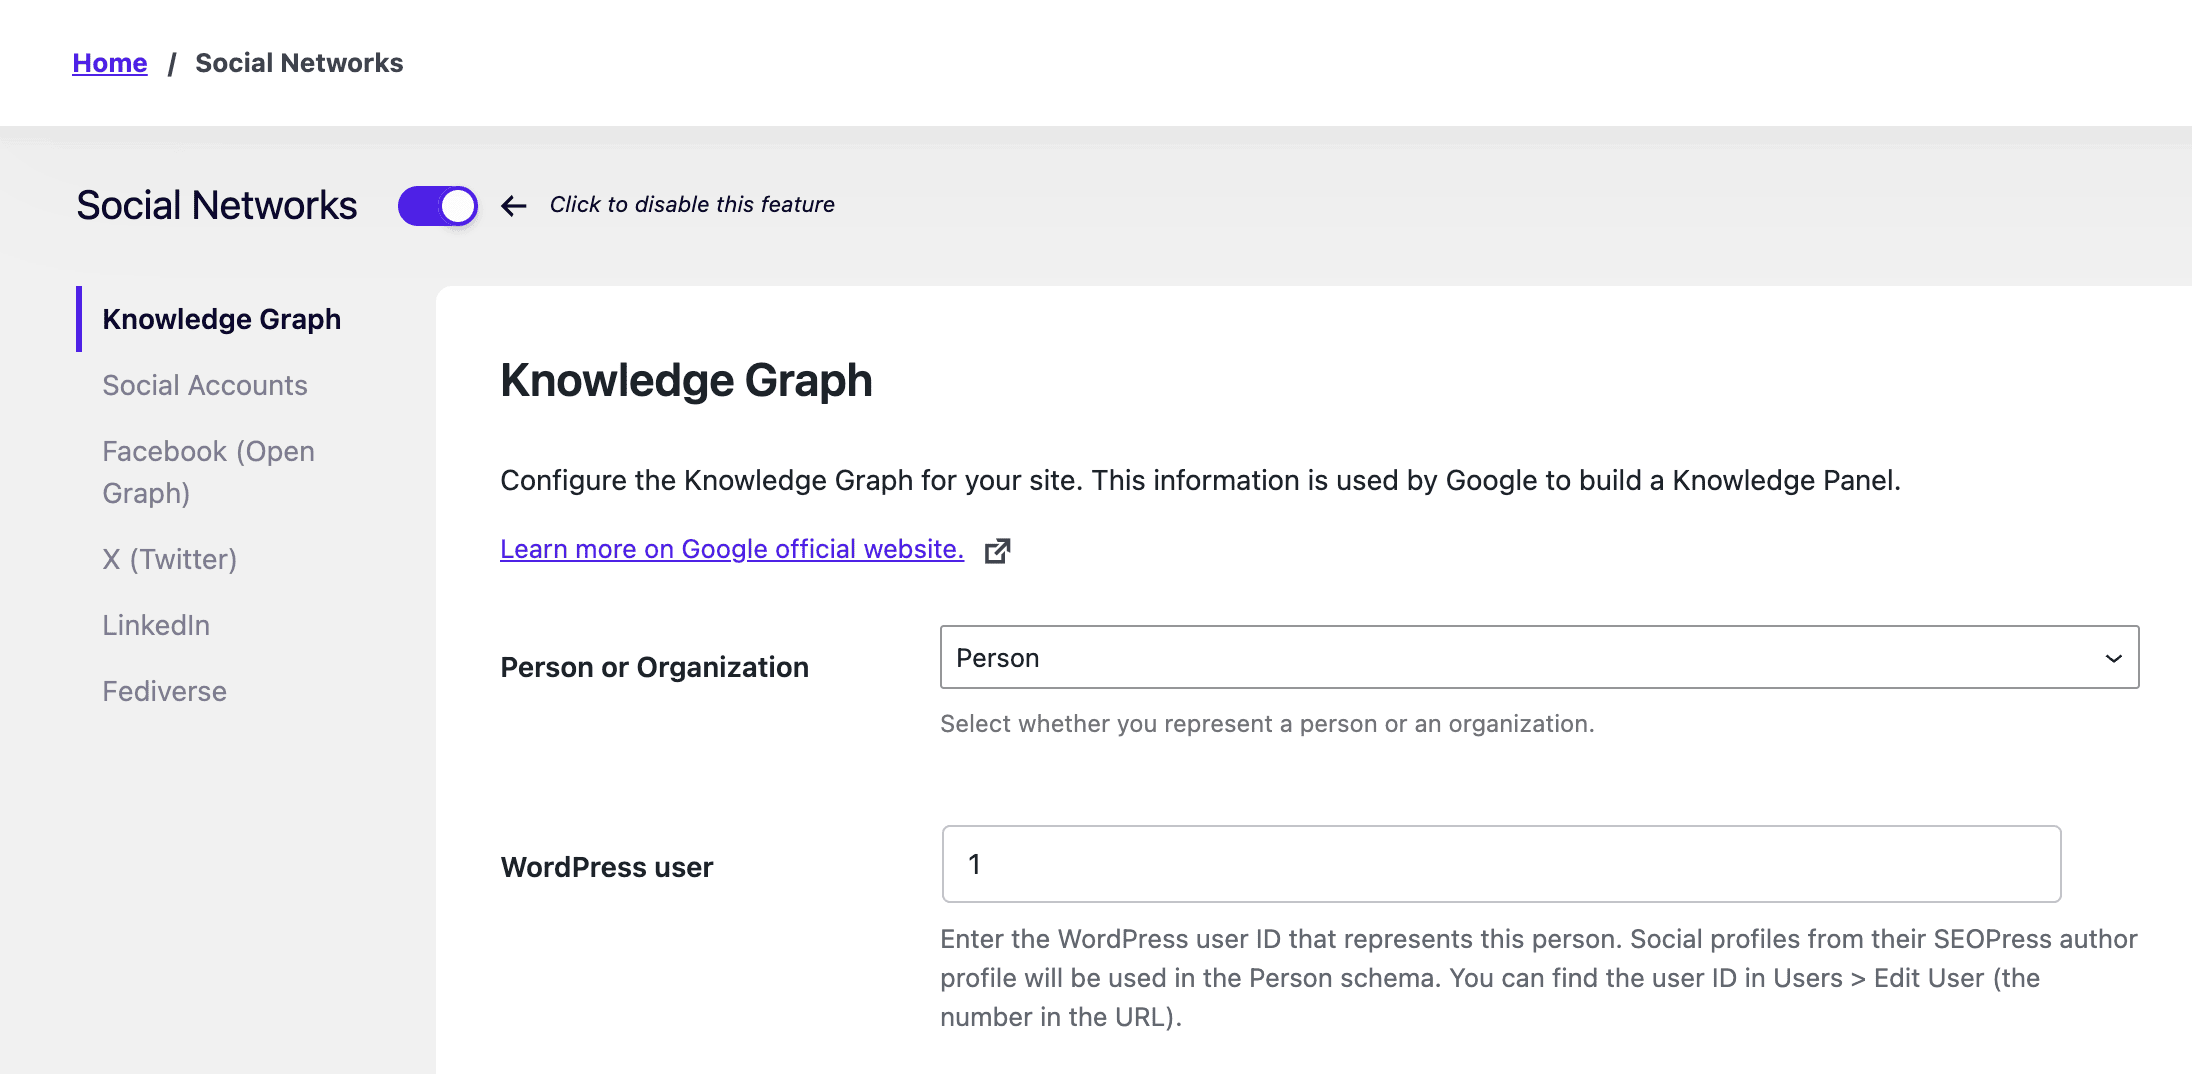Open the LinkedIn settings page
This screenshot has width=2192, height=1074.
[x=155, y=625]
